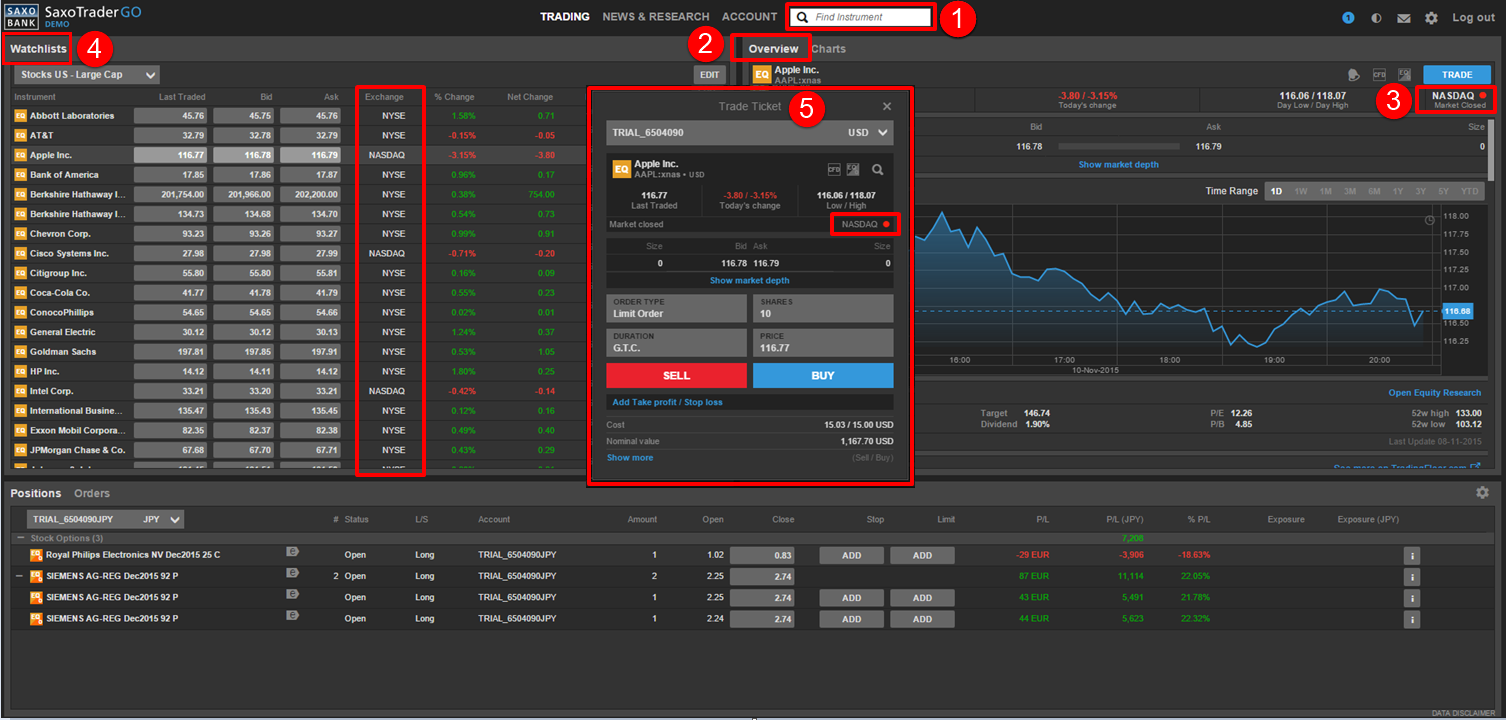Switch to the Orders tab
This screenshot has height=720, width=1506.
coord(92,493)
